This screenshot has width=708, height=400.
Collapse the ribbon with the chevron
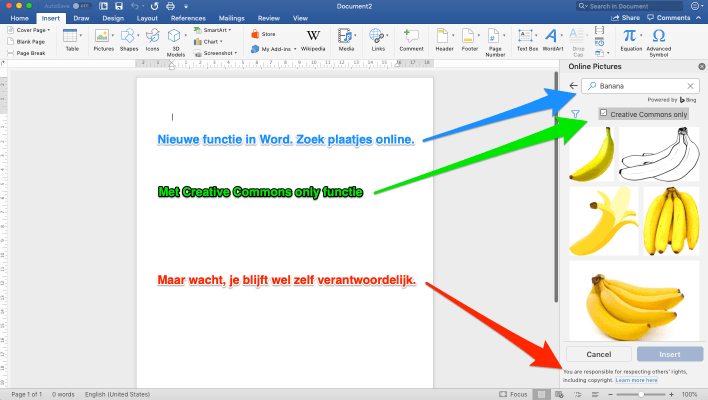click(699, 18)
